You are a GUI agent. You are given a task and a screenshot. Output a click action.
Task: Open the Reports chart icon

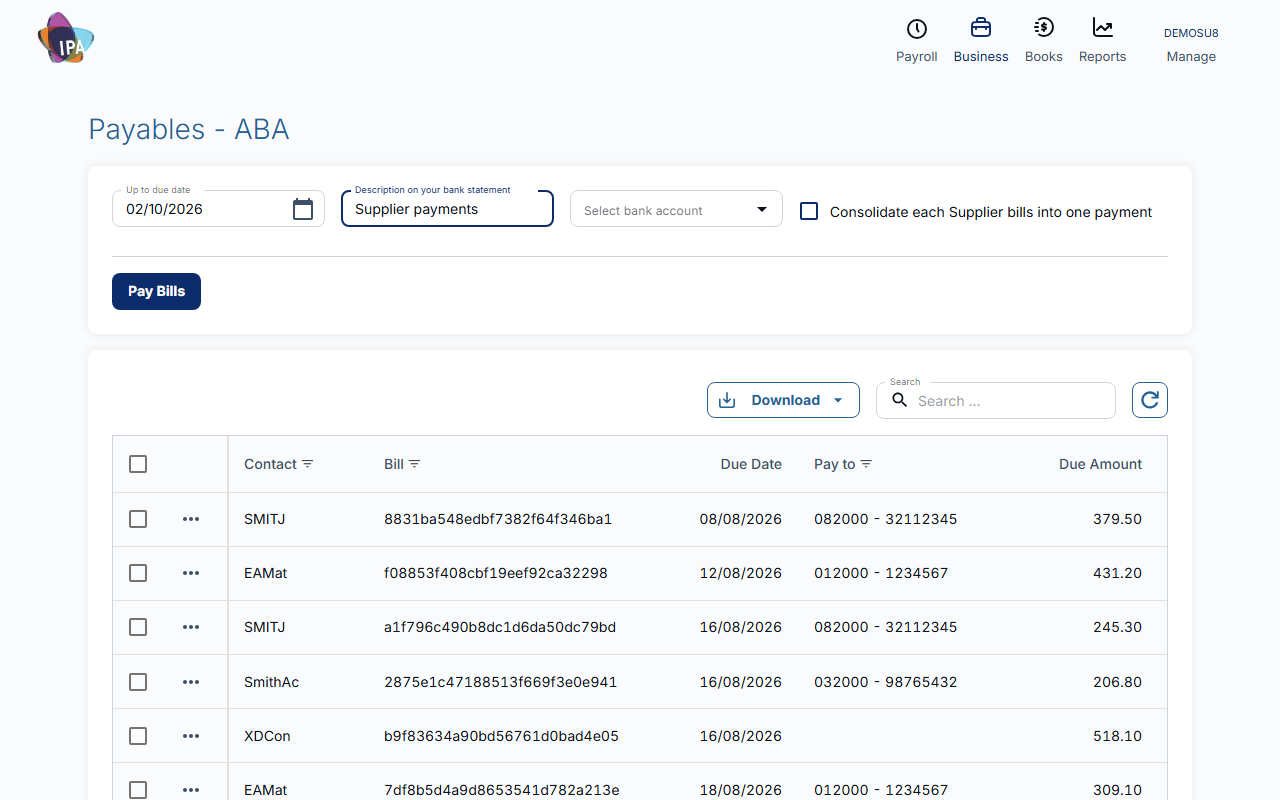1102,28
